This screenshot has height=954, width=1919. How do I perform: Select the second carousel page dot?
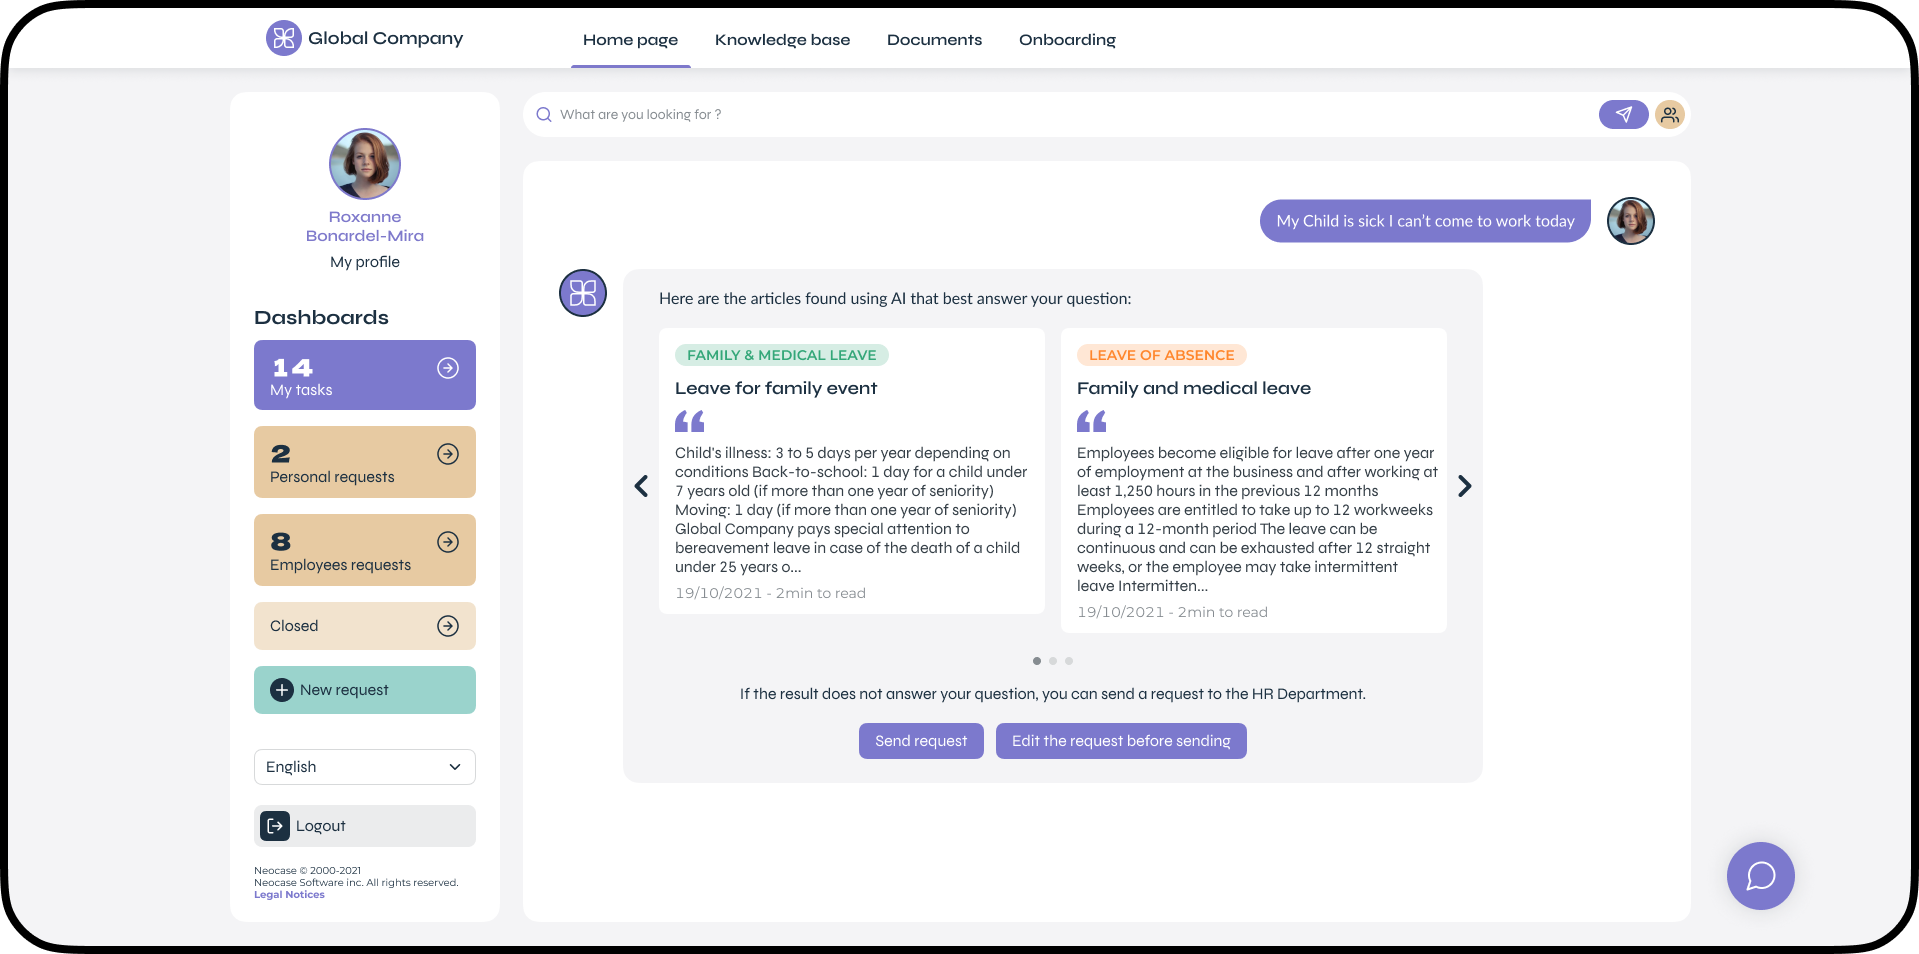(1053, 661)
